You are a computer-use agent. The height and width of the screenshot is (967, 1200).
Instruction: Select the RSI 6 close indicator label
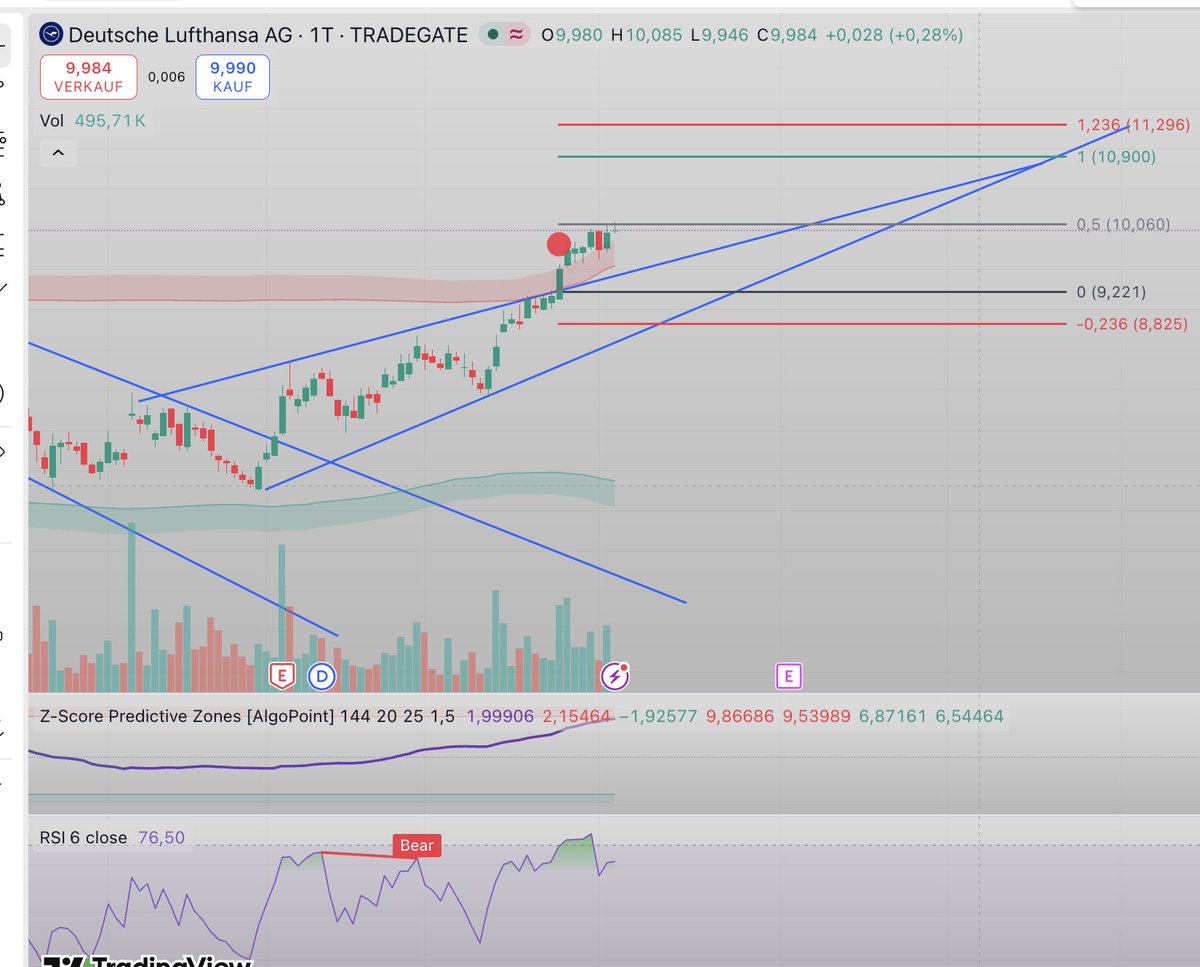(84, 837)
